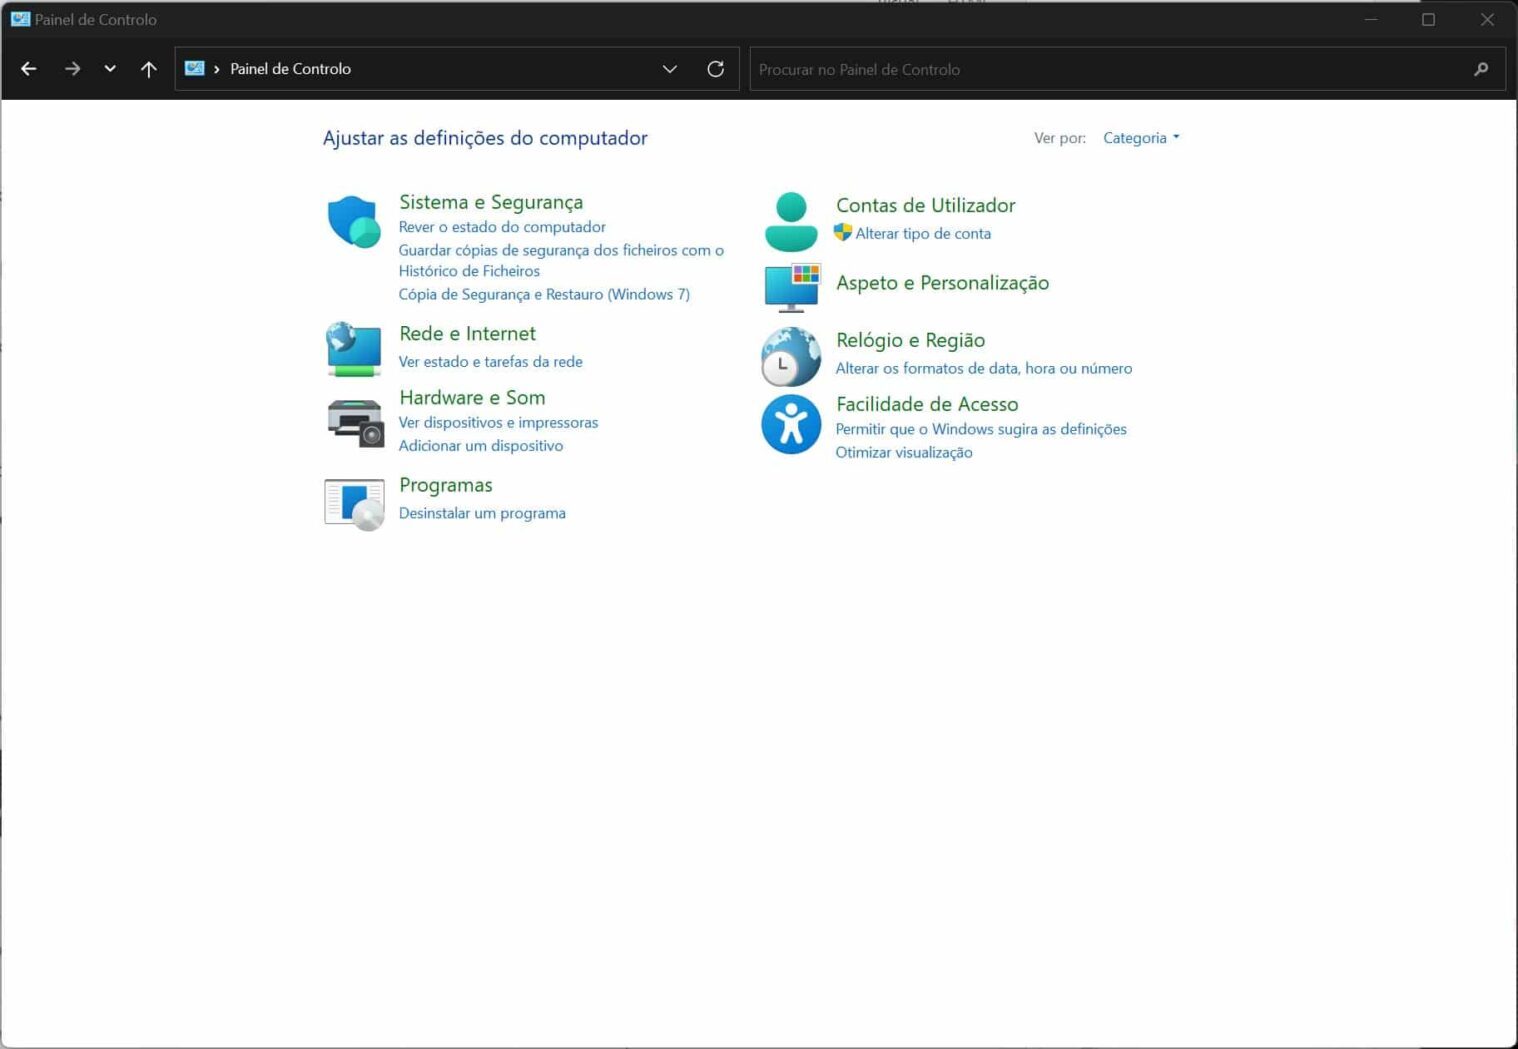
Task: Open Ver dispositivos e impressoras link
Action: point(498,423)
